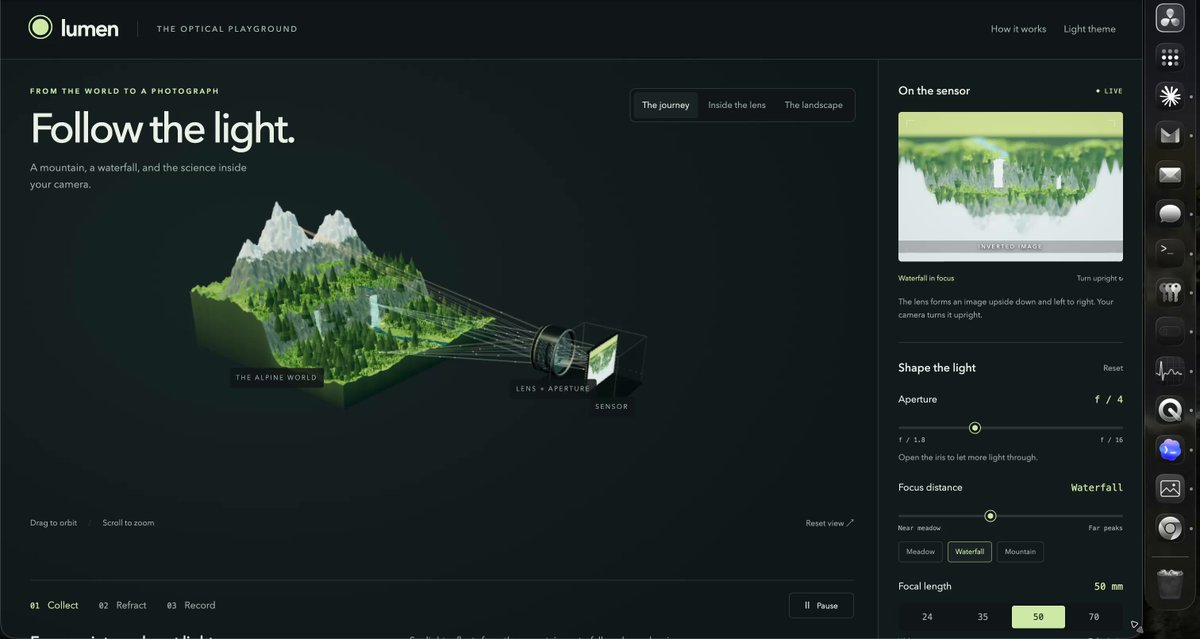This screenshot has width=1200, height=639.
Task: Click THE OPTICAL PLAYGROUND tagline
Action: click(227, 29)
